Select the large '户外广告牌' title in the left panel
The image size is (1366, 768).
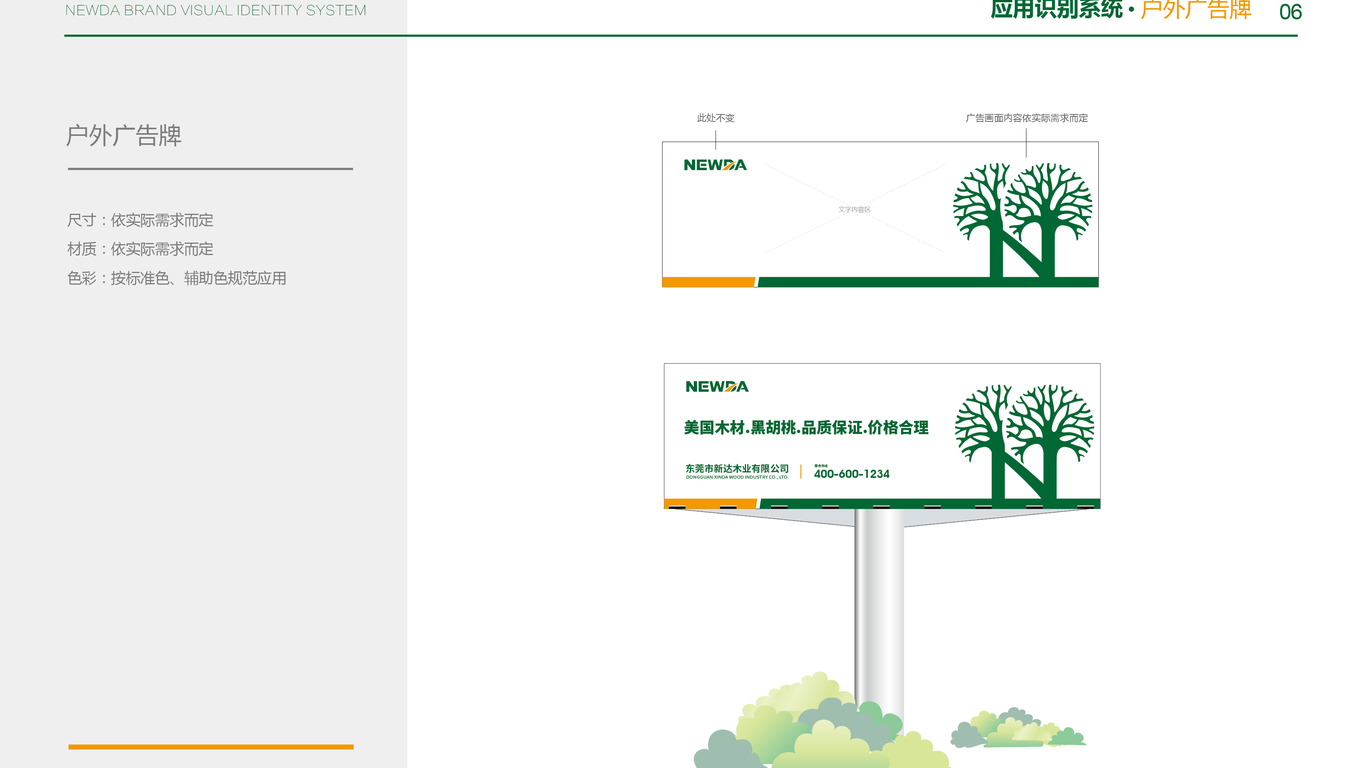[x=124, y=136]
